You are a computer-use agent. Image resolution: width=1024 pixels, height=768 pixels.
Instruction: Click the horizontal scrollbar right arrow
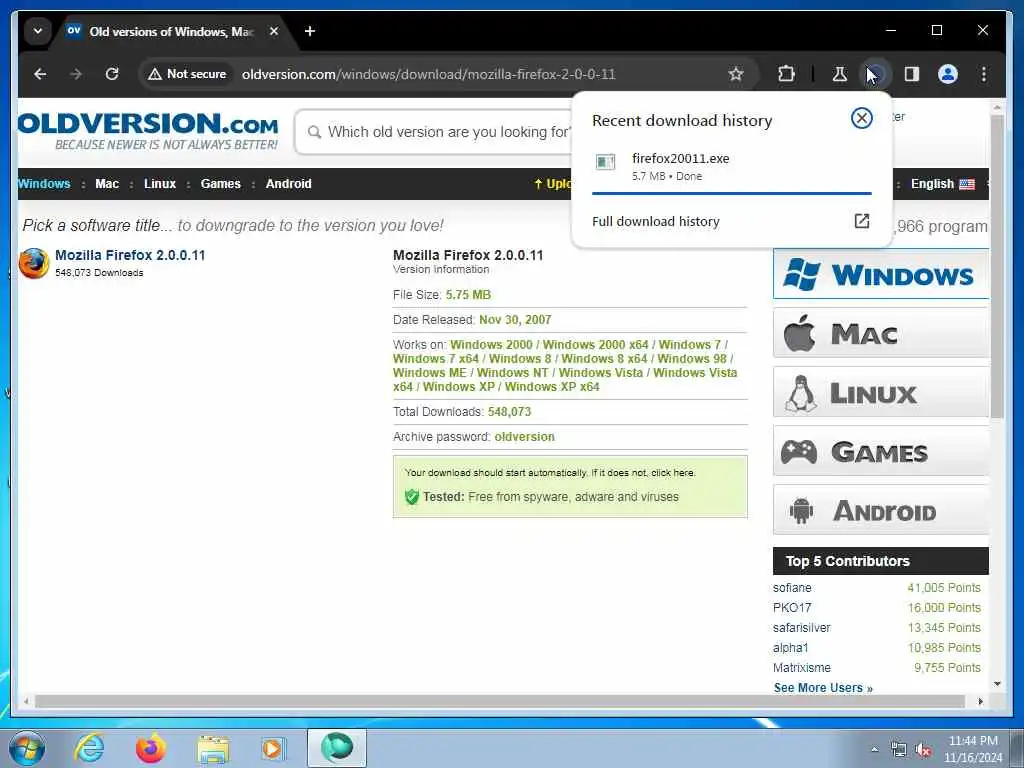(980, 701)
